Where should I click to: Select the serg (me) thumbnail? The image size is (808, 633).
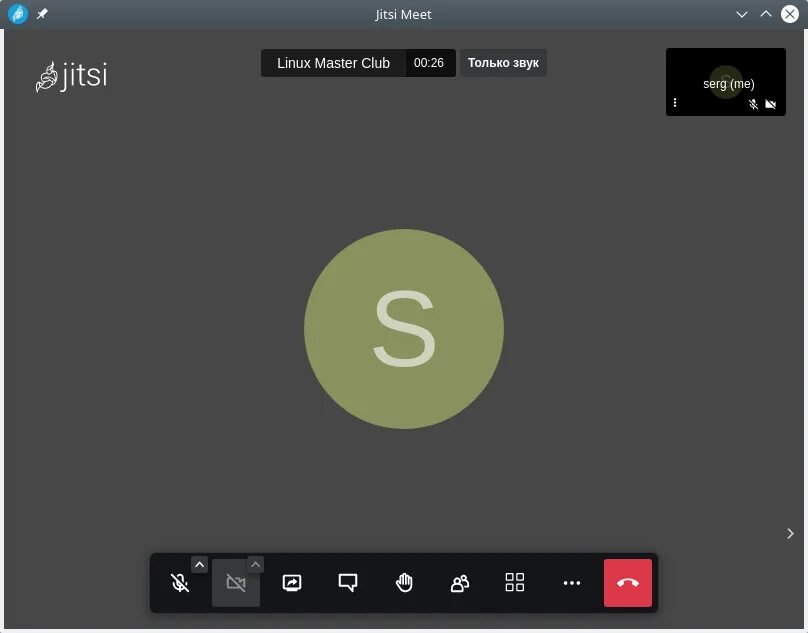[726, 82]
